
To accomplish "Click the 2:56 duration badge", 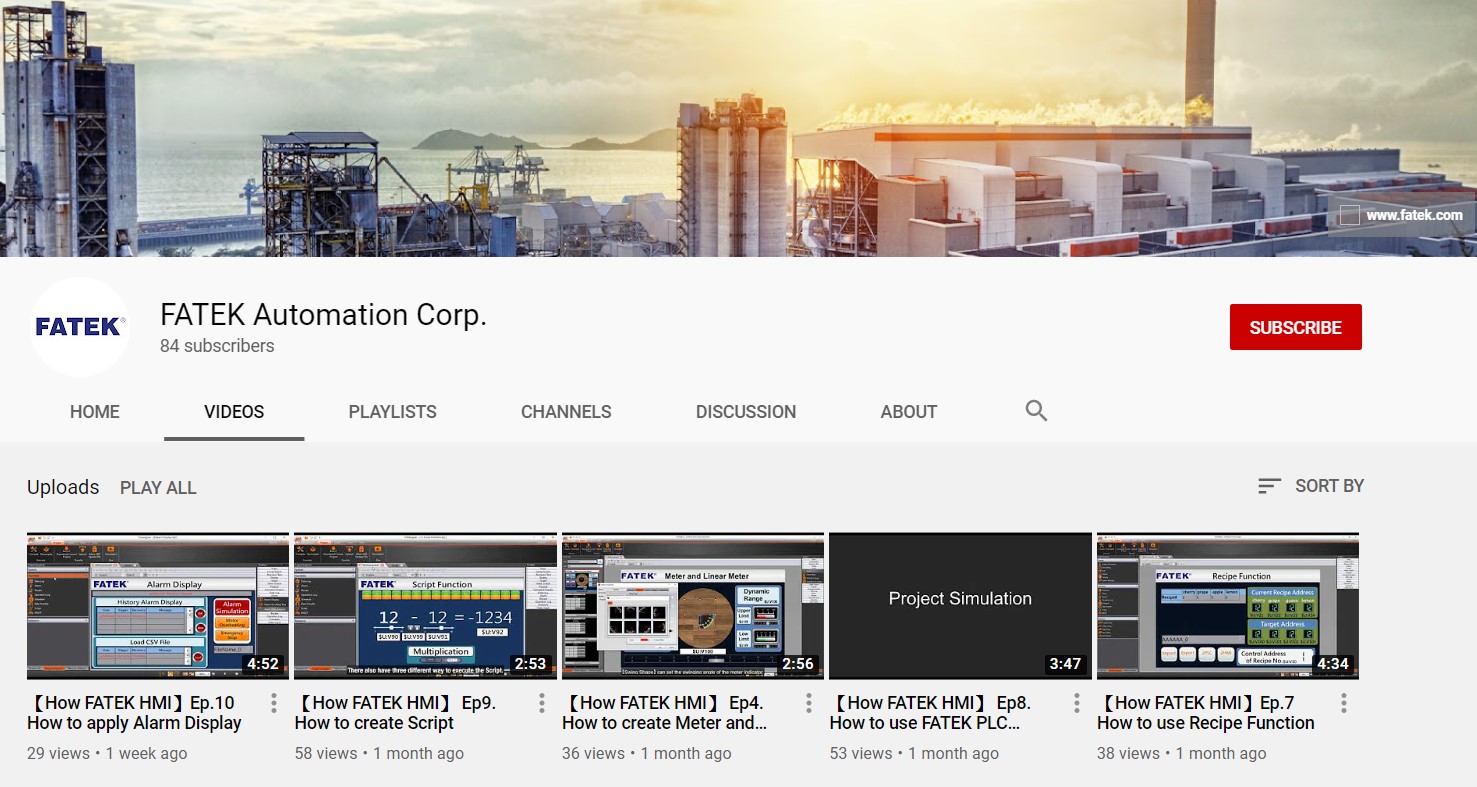I will (798, 664).
